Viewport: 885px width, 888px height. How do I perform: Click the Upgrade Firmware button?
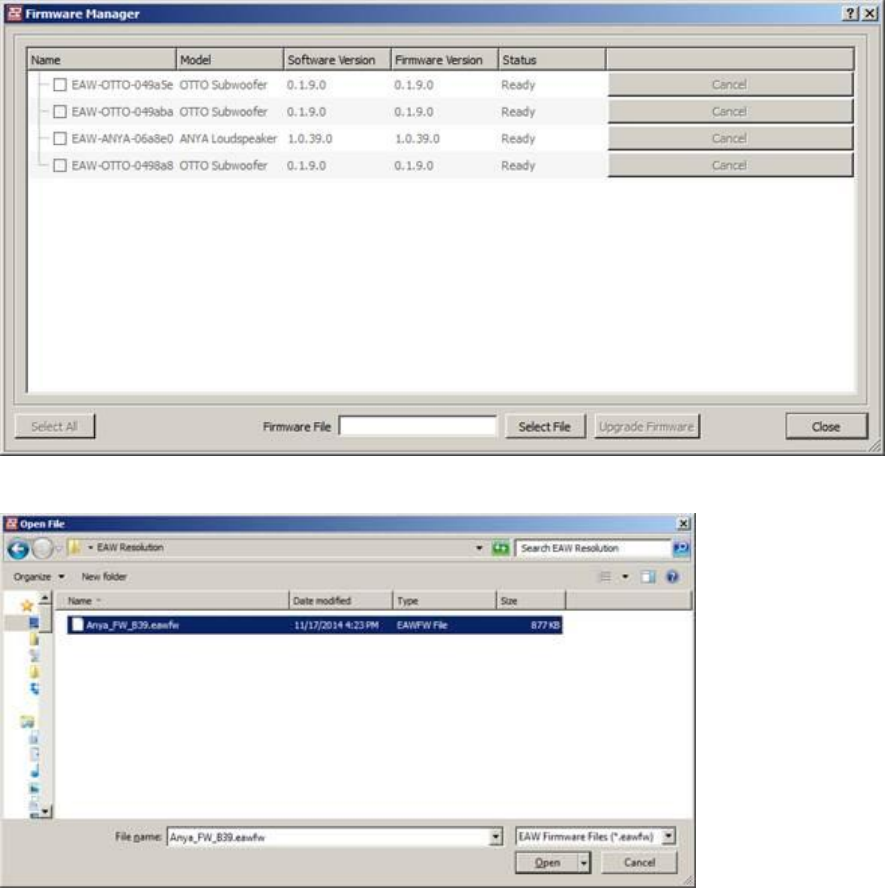click(647, 426)
